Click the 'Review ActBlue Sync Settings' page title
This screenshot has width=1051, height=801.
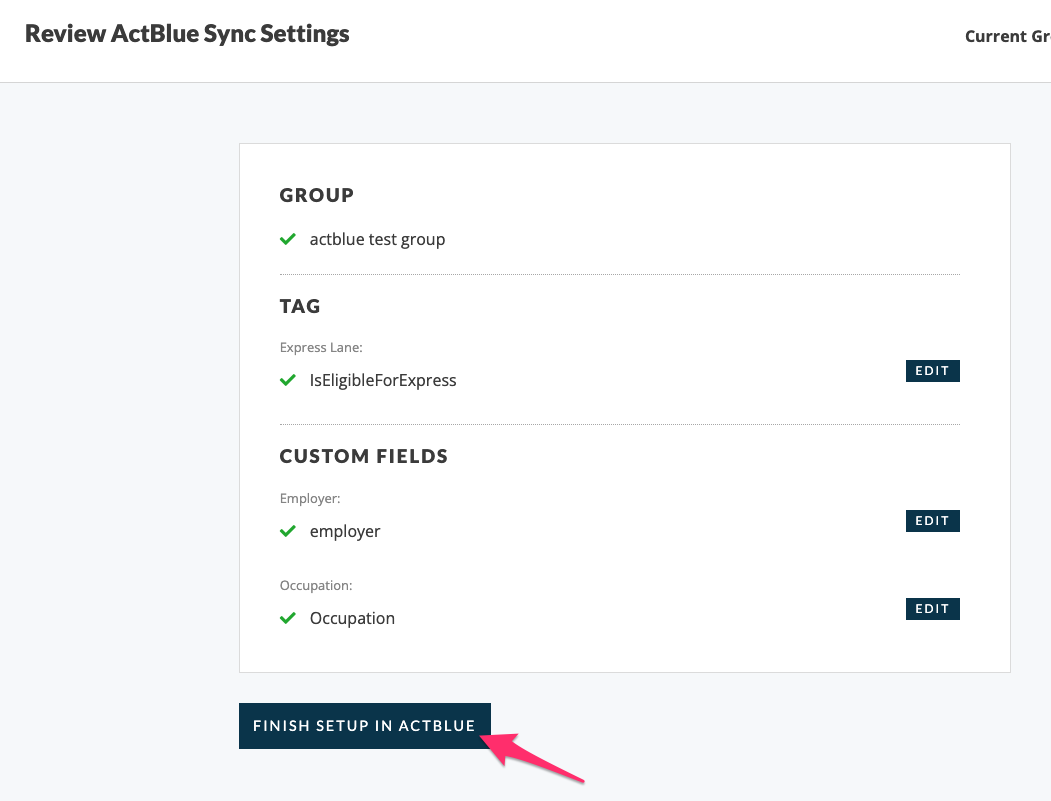(187, 34)
